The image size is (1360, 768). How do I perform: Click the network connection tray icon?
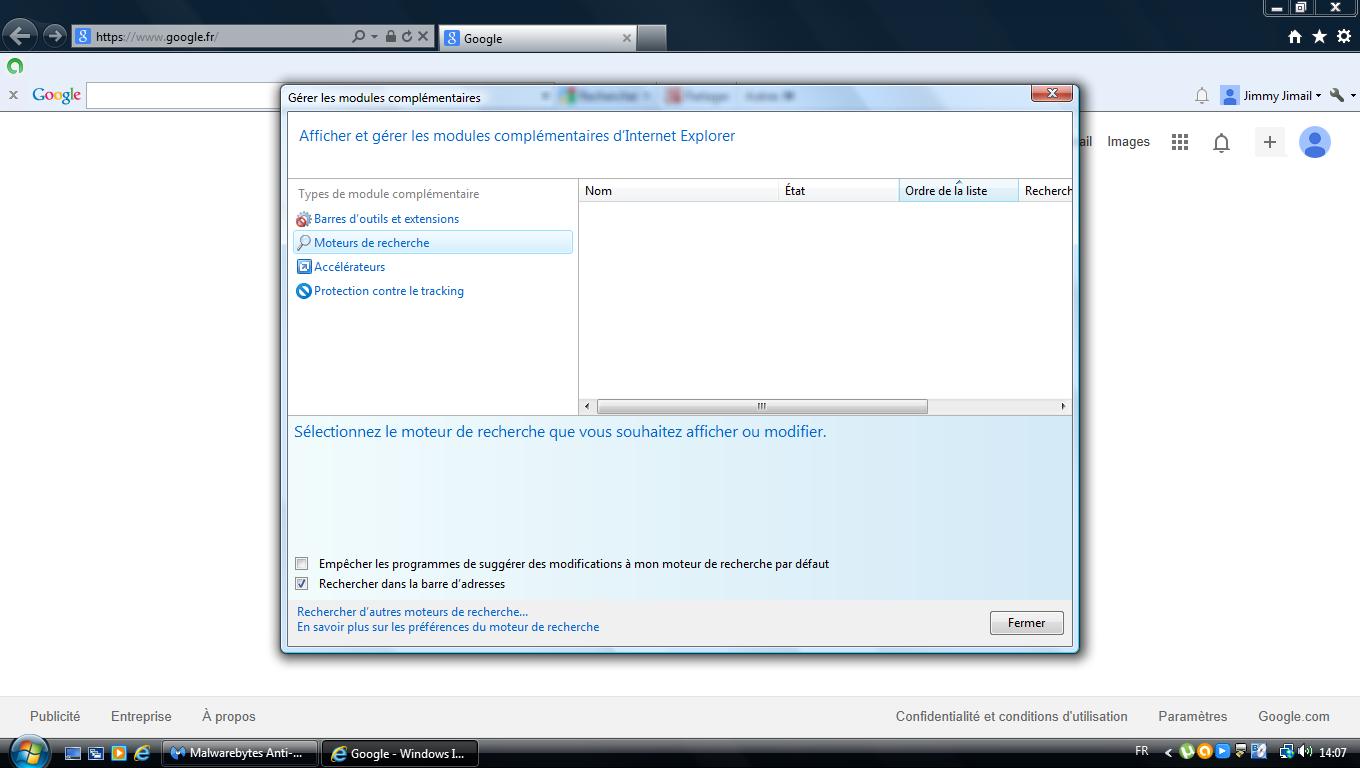click(1286, 752)
